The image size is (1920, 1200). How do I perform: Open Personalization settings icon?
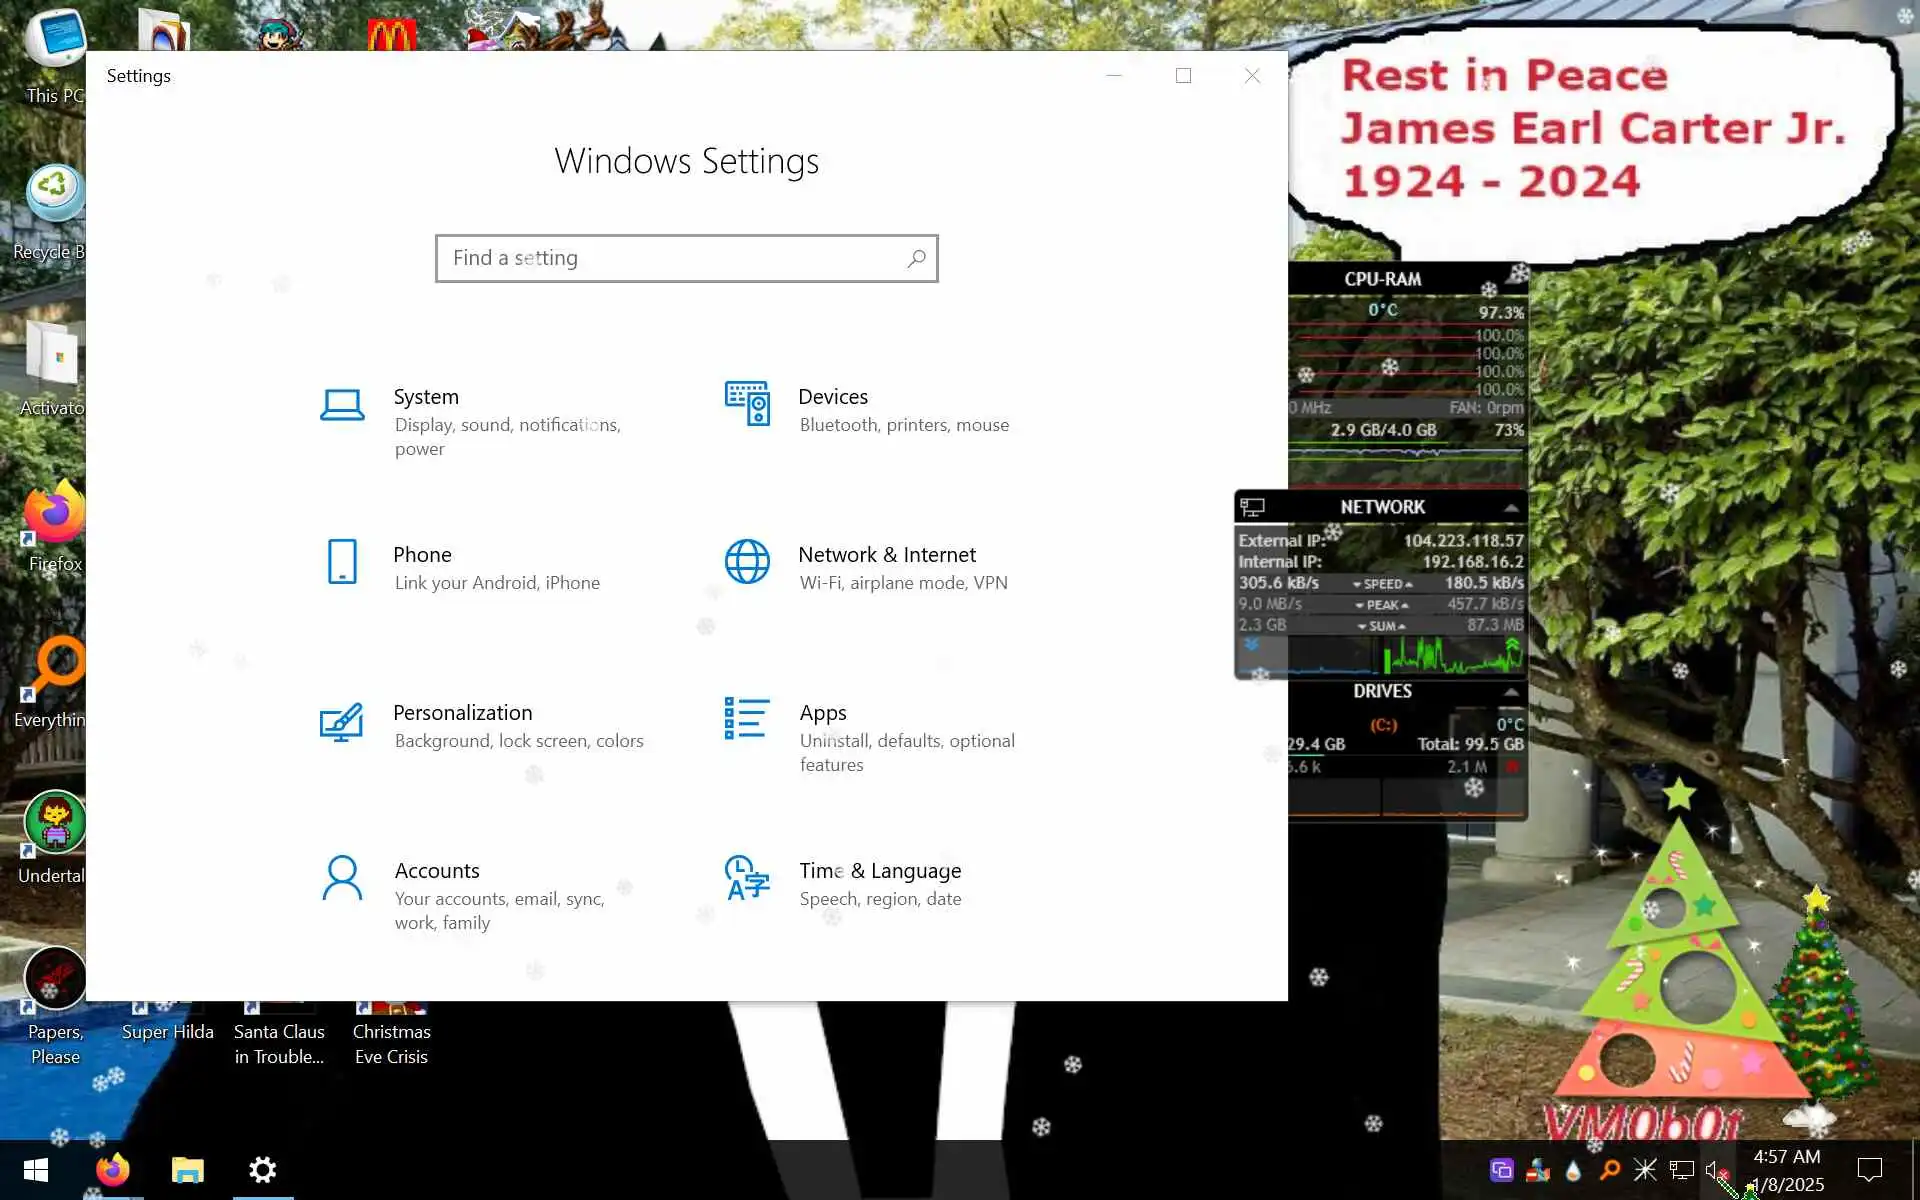click(x=341, y=721)
